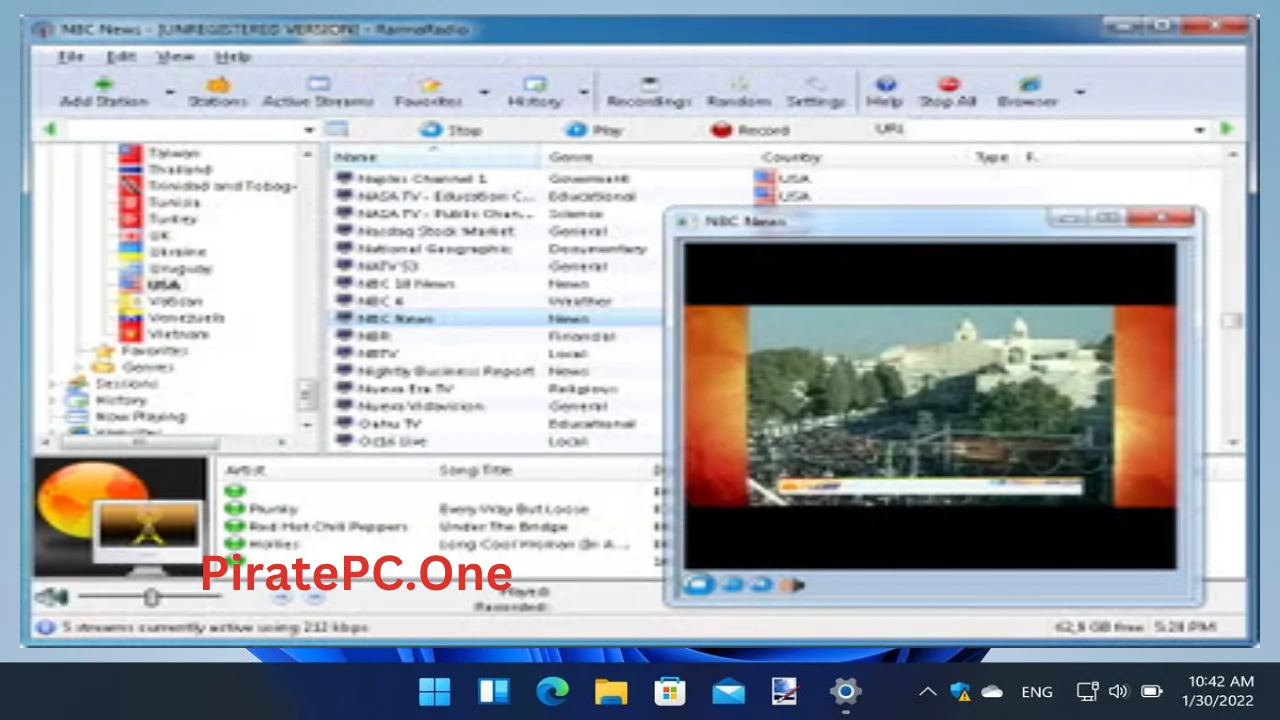1280x720 pixels.
Task: Select Venezuela in the country tree
Action: [x=186, y=317]
